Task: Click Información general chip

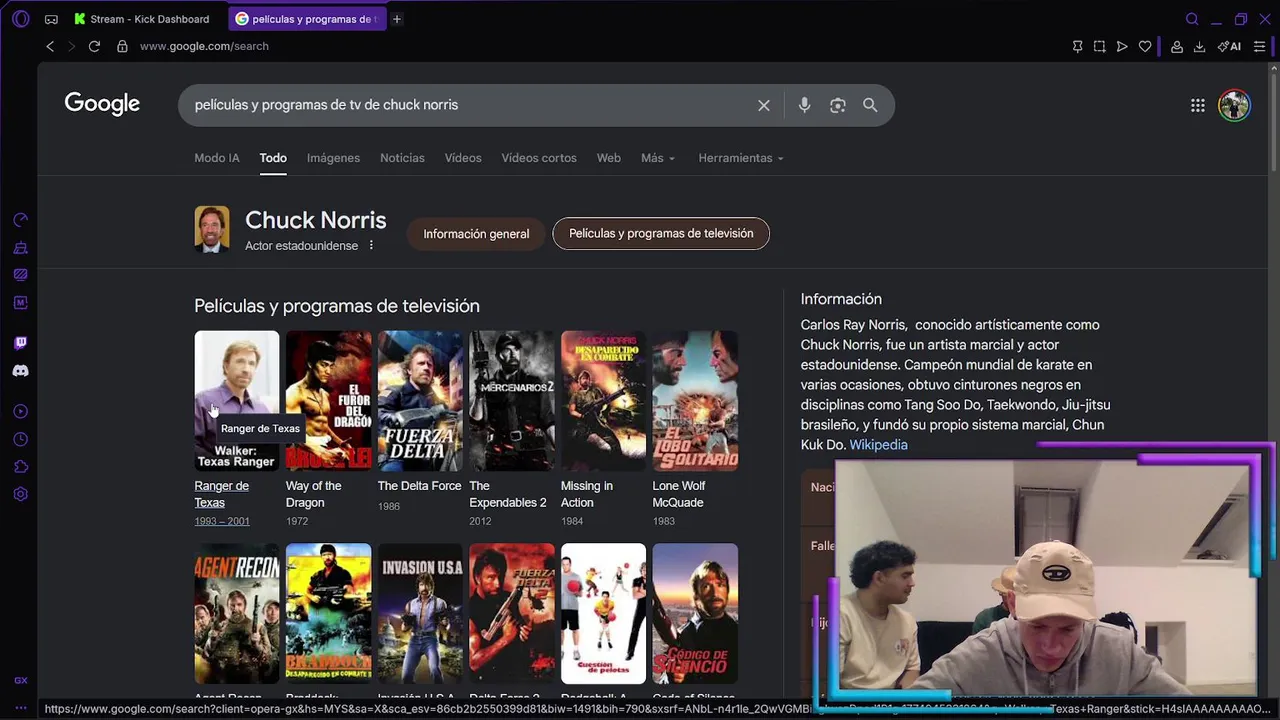Action: point(476,234)
